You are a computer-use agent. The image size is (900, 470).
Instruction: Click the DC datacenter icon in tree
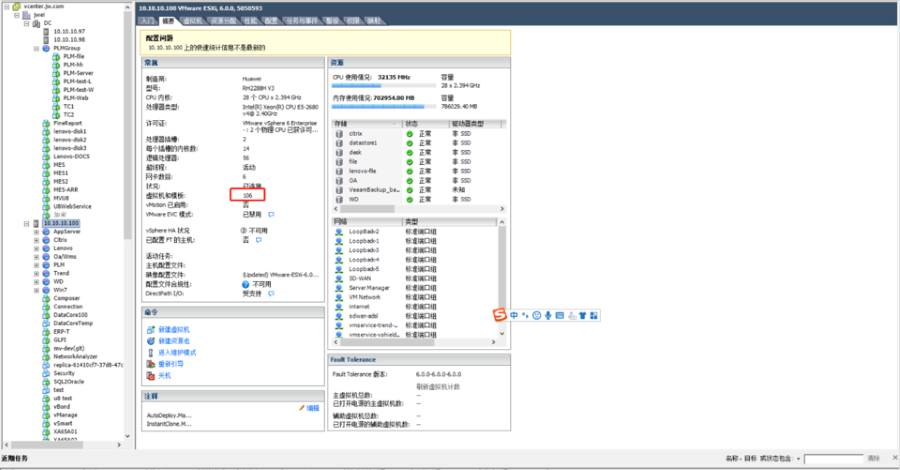(x=35, y=23)
